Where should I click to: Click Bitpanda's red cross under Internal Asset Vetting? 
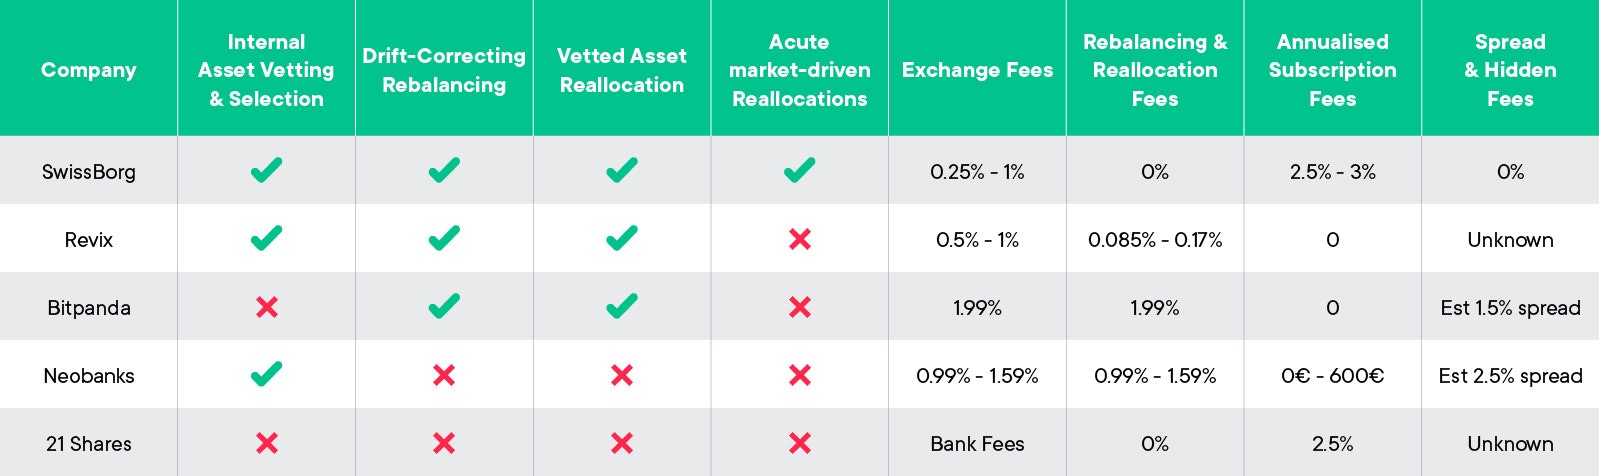pos(266,307)
